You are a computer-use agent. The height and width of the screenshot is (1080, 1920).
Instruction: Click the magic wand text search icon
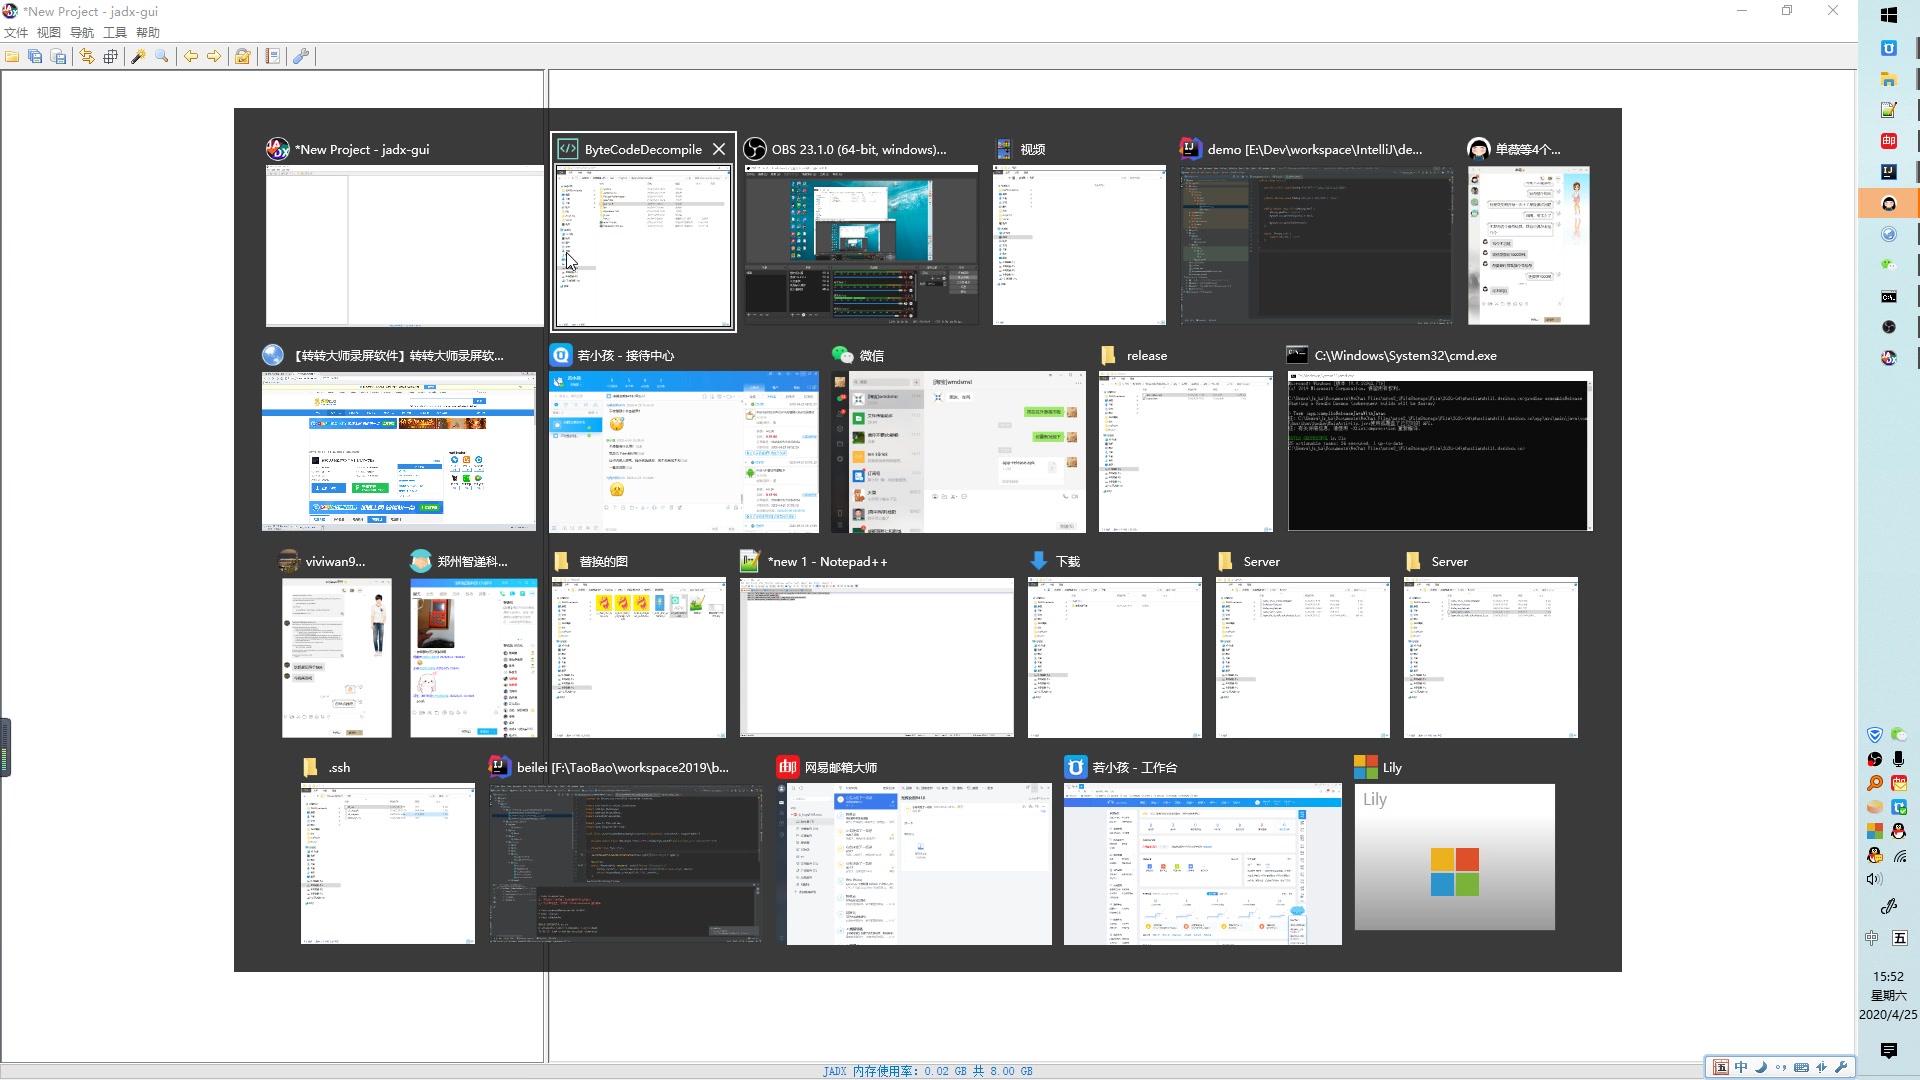(x=138, y=57)
